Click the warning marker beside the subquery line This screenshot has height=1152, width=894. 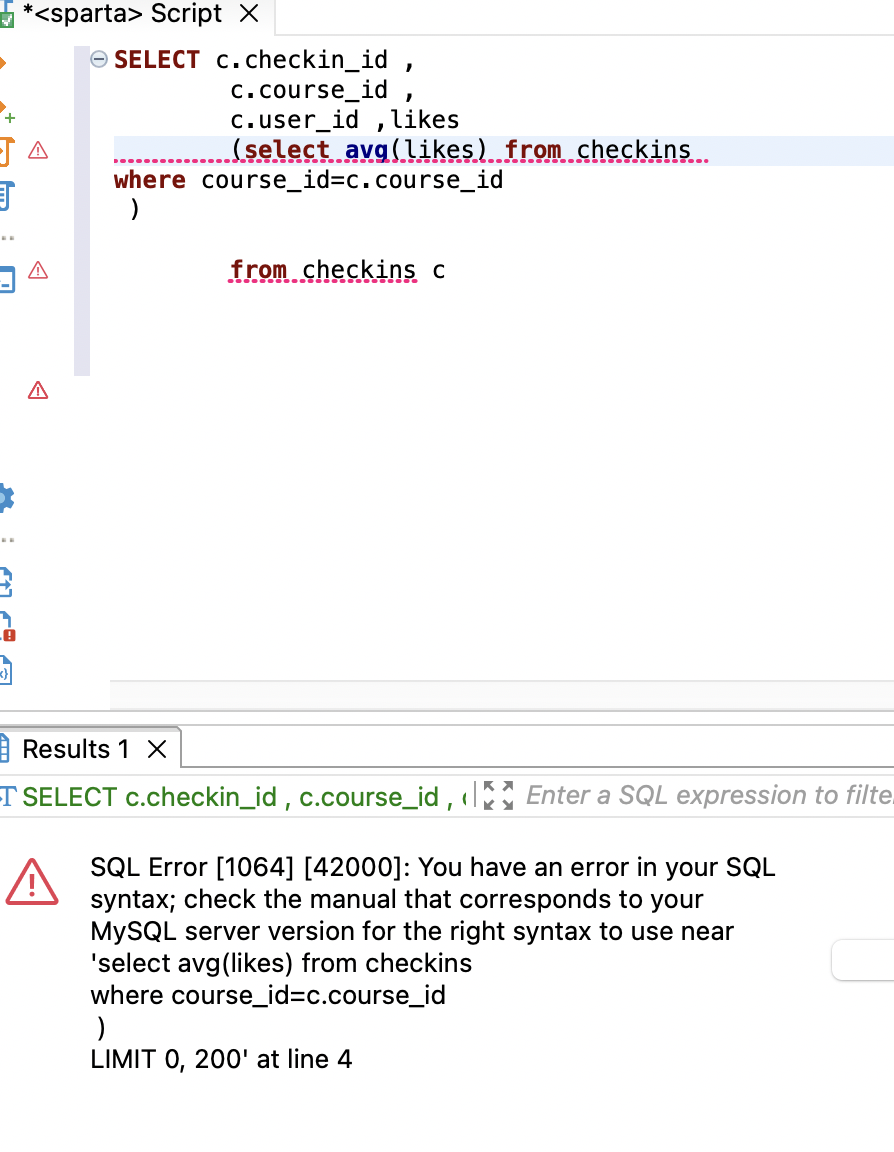click(38, 151)
